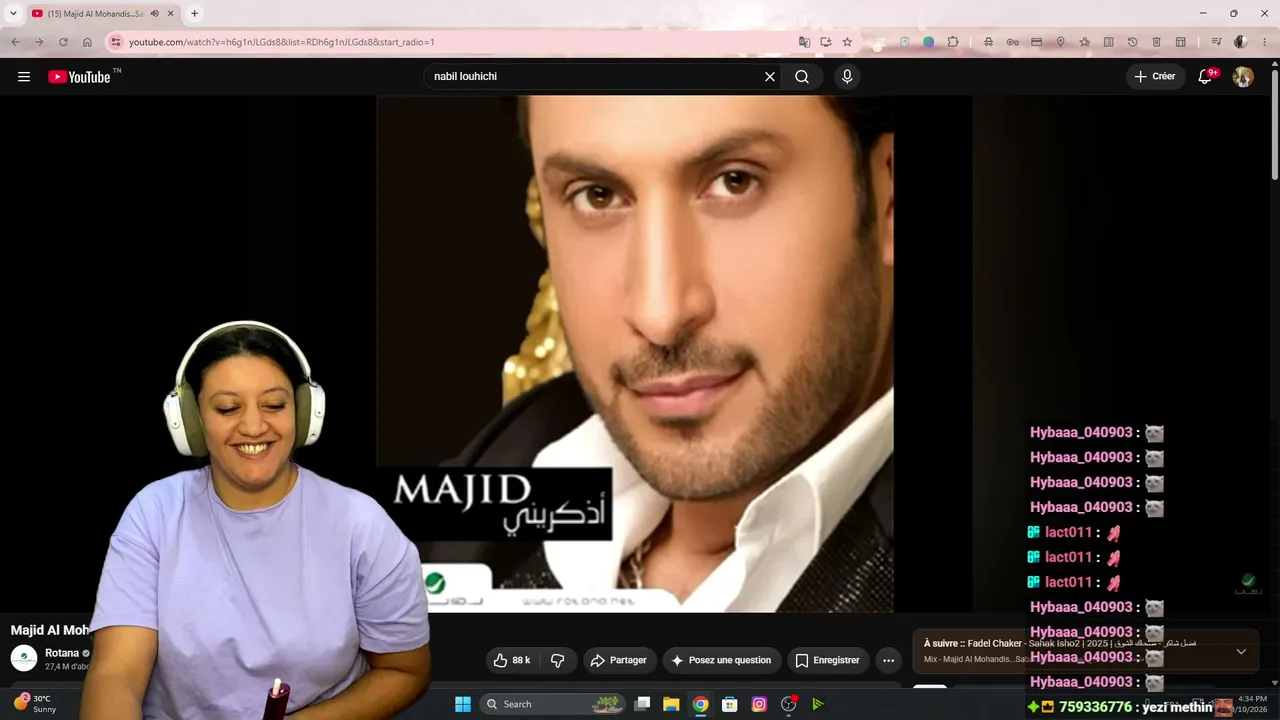Open the Rotana channel avatar
Image resolution: width=1280 pixels, height=720 pixels.
24,658
